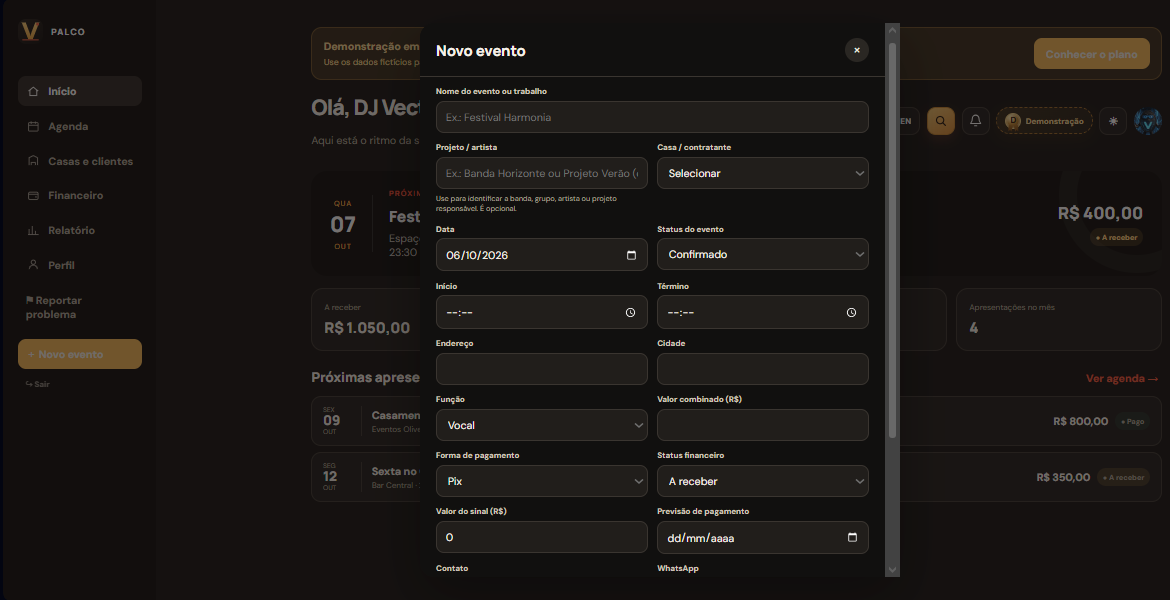Viewport: 1170px width, 600px height.
Task: Close the Novo evento dialog
Action: tap(857, 50)
